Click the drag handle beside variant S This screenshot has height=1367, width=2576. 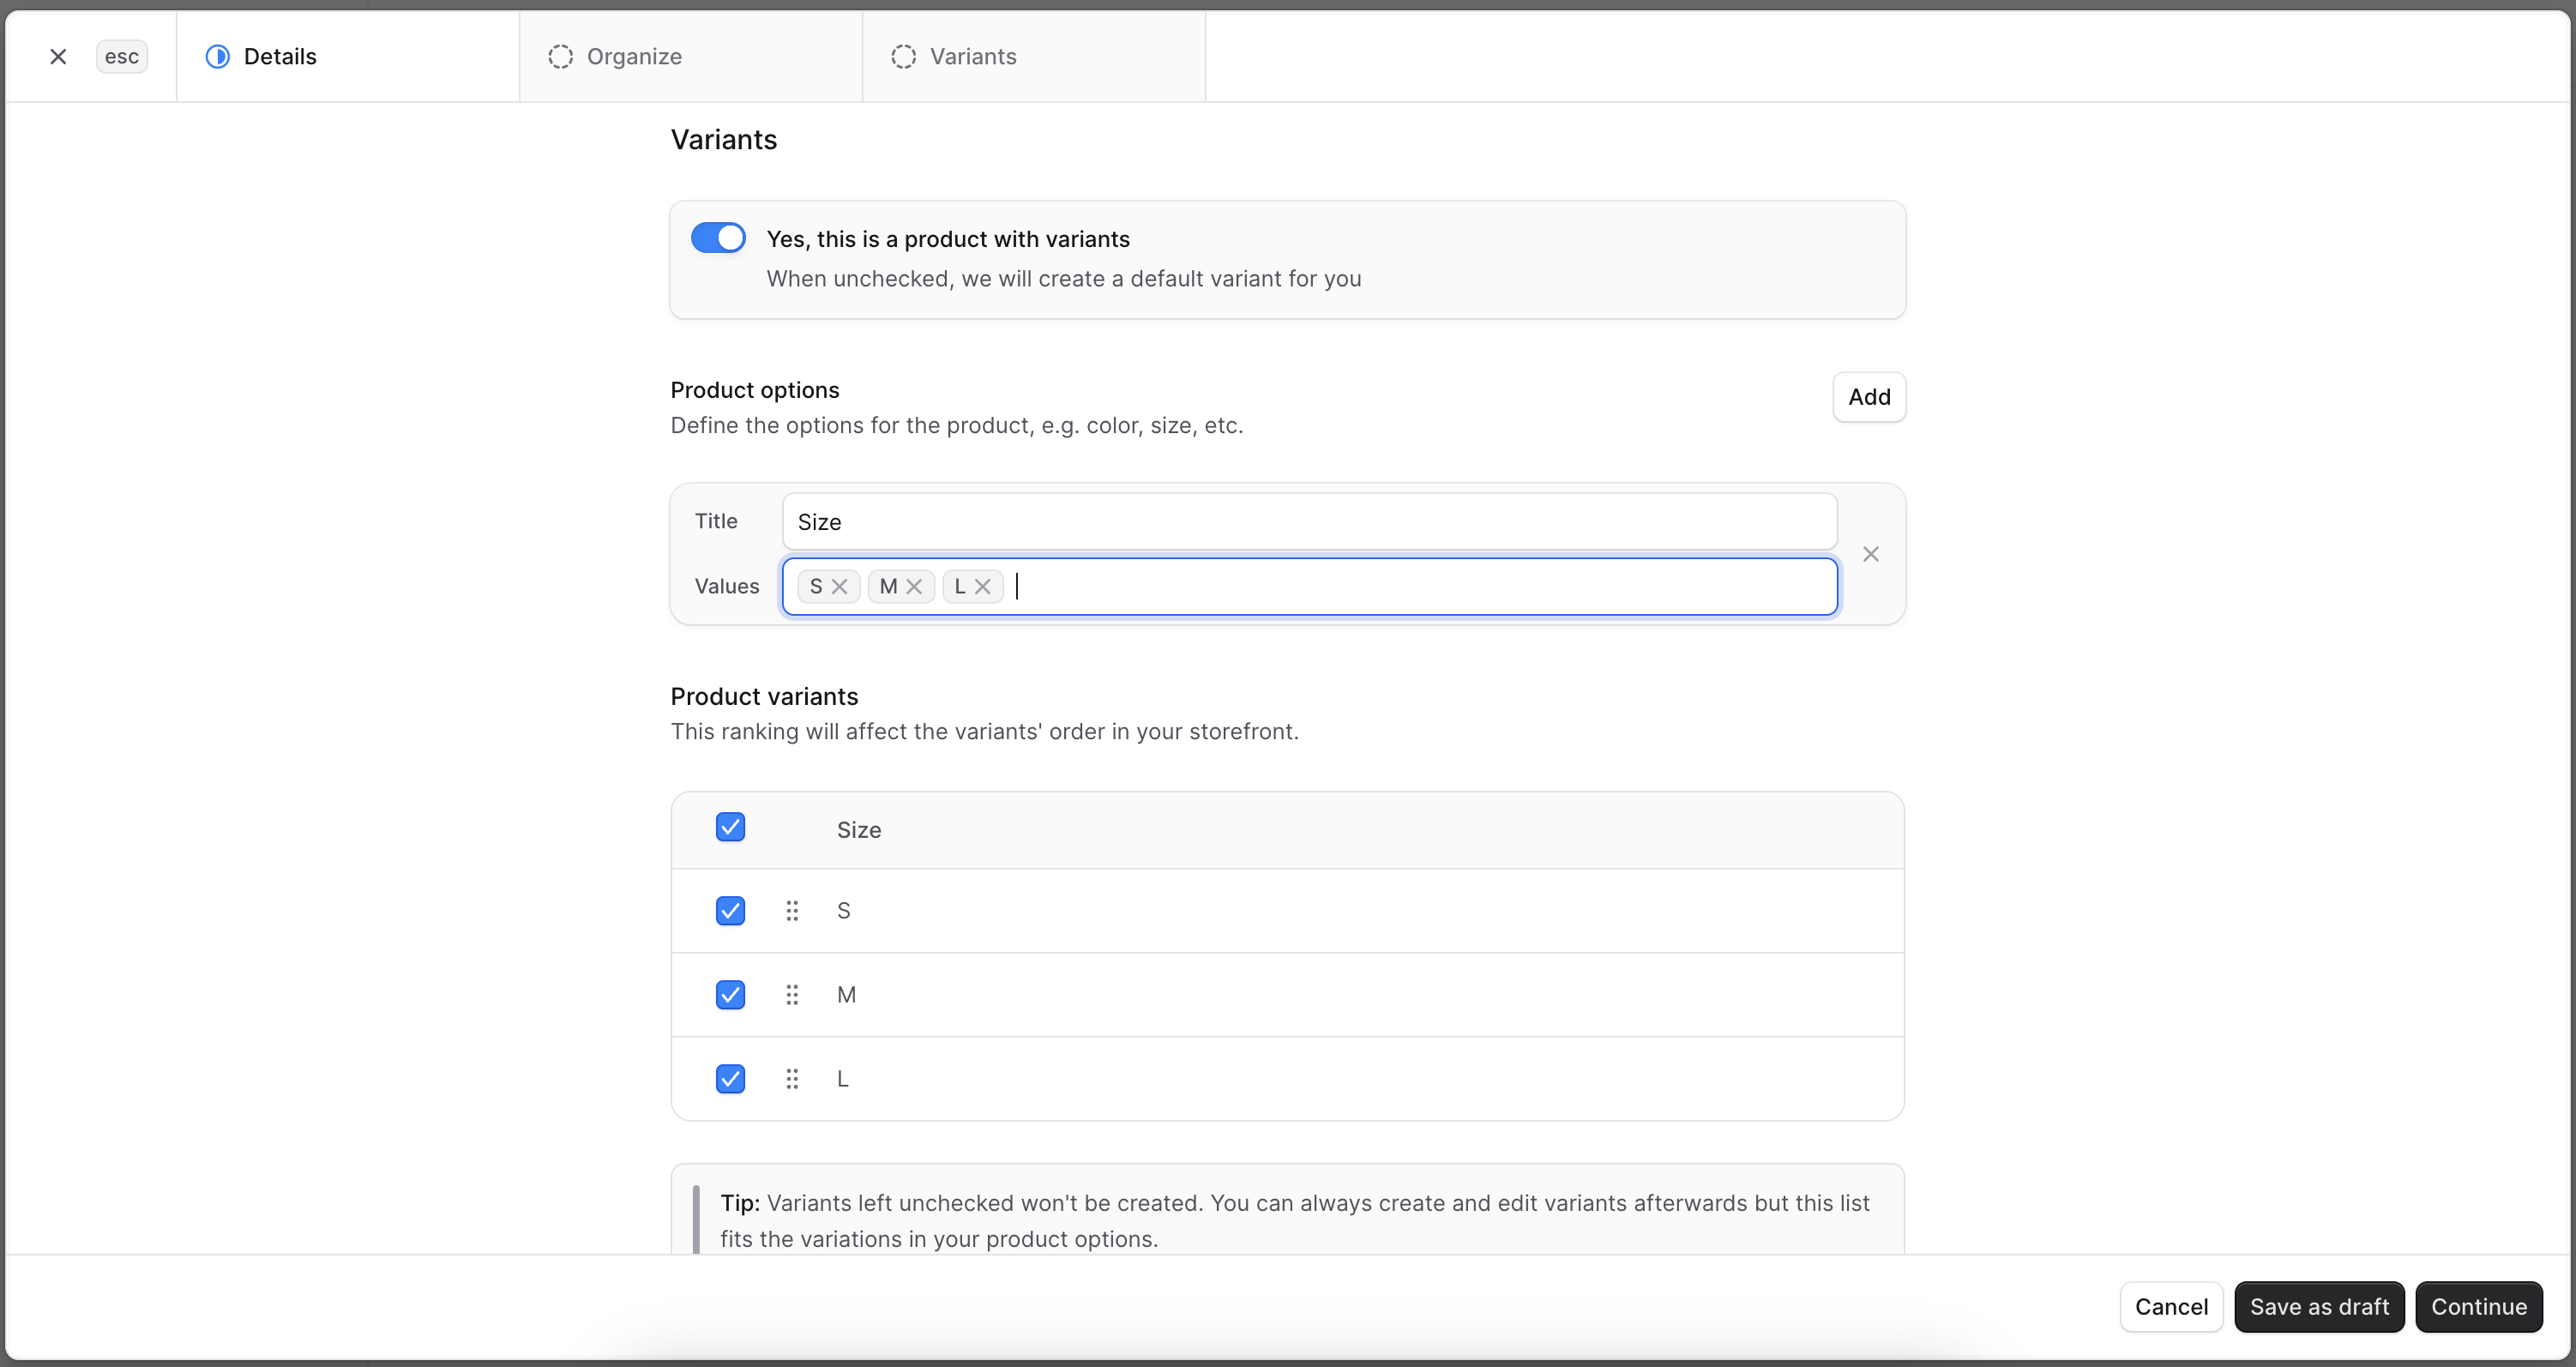click(x=792, y=910)
